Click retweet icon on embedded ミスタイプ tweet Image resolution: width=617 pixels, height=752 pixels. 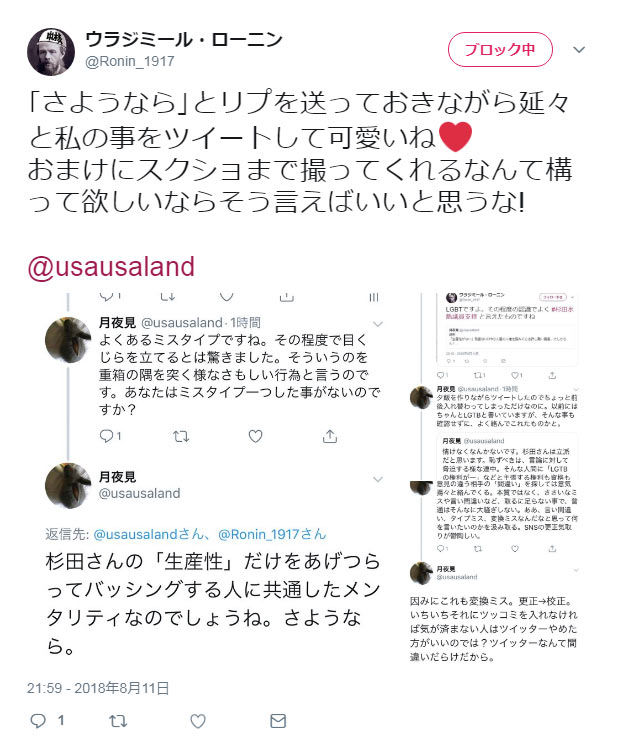pyautogui.click(x=181, y=436)
